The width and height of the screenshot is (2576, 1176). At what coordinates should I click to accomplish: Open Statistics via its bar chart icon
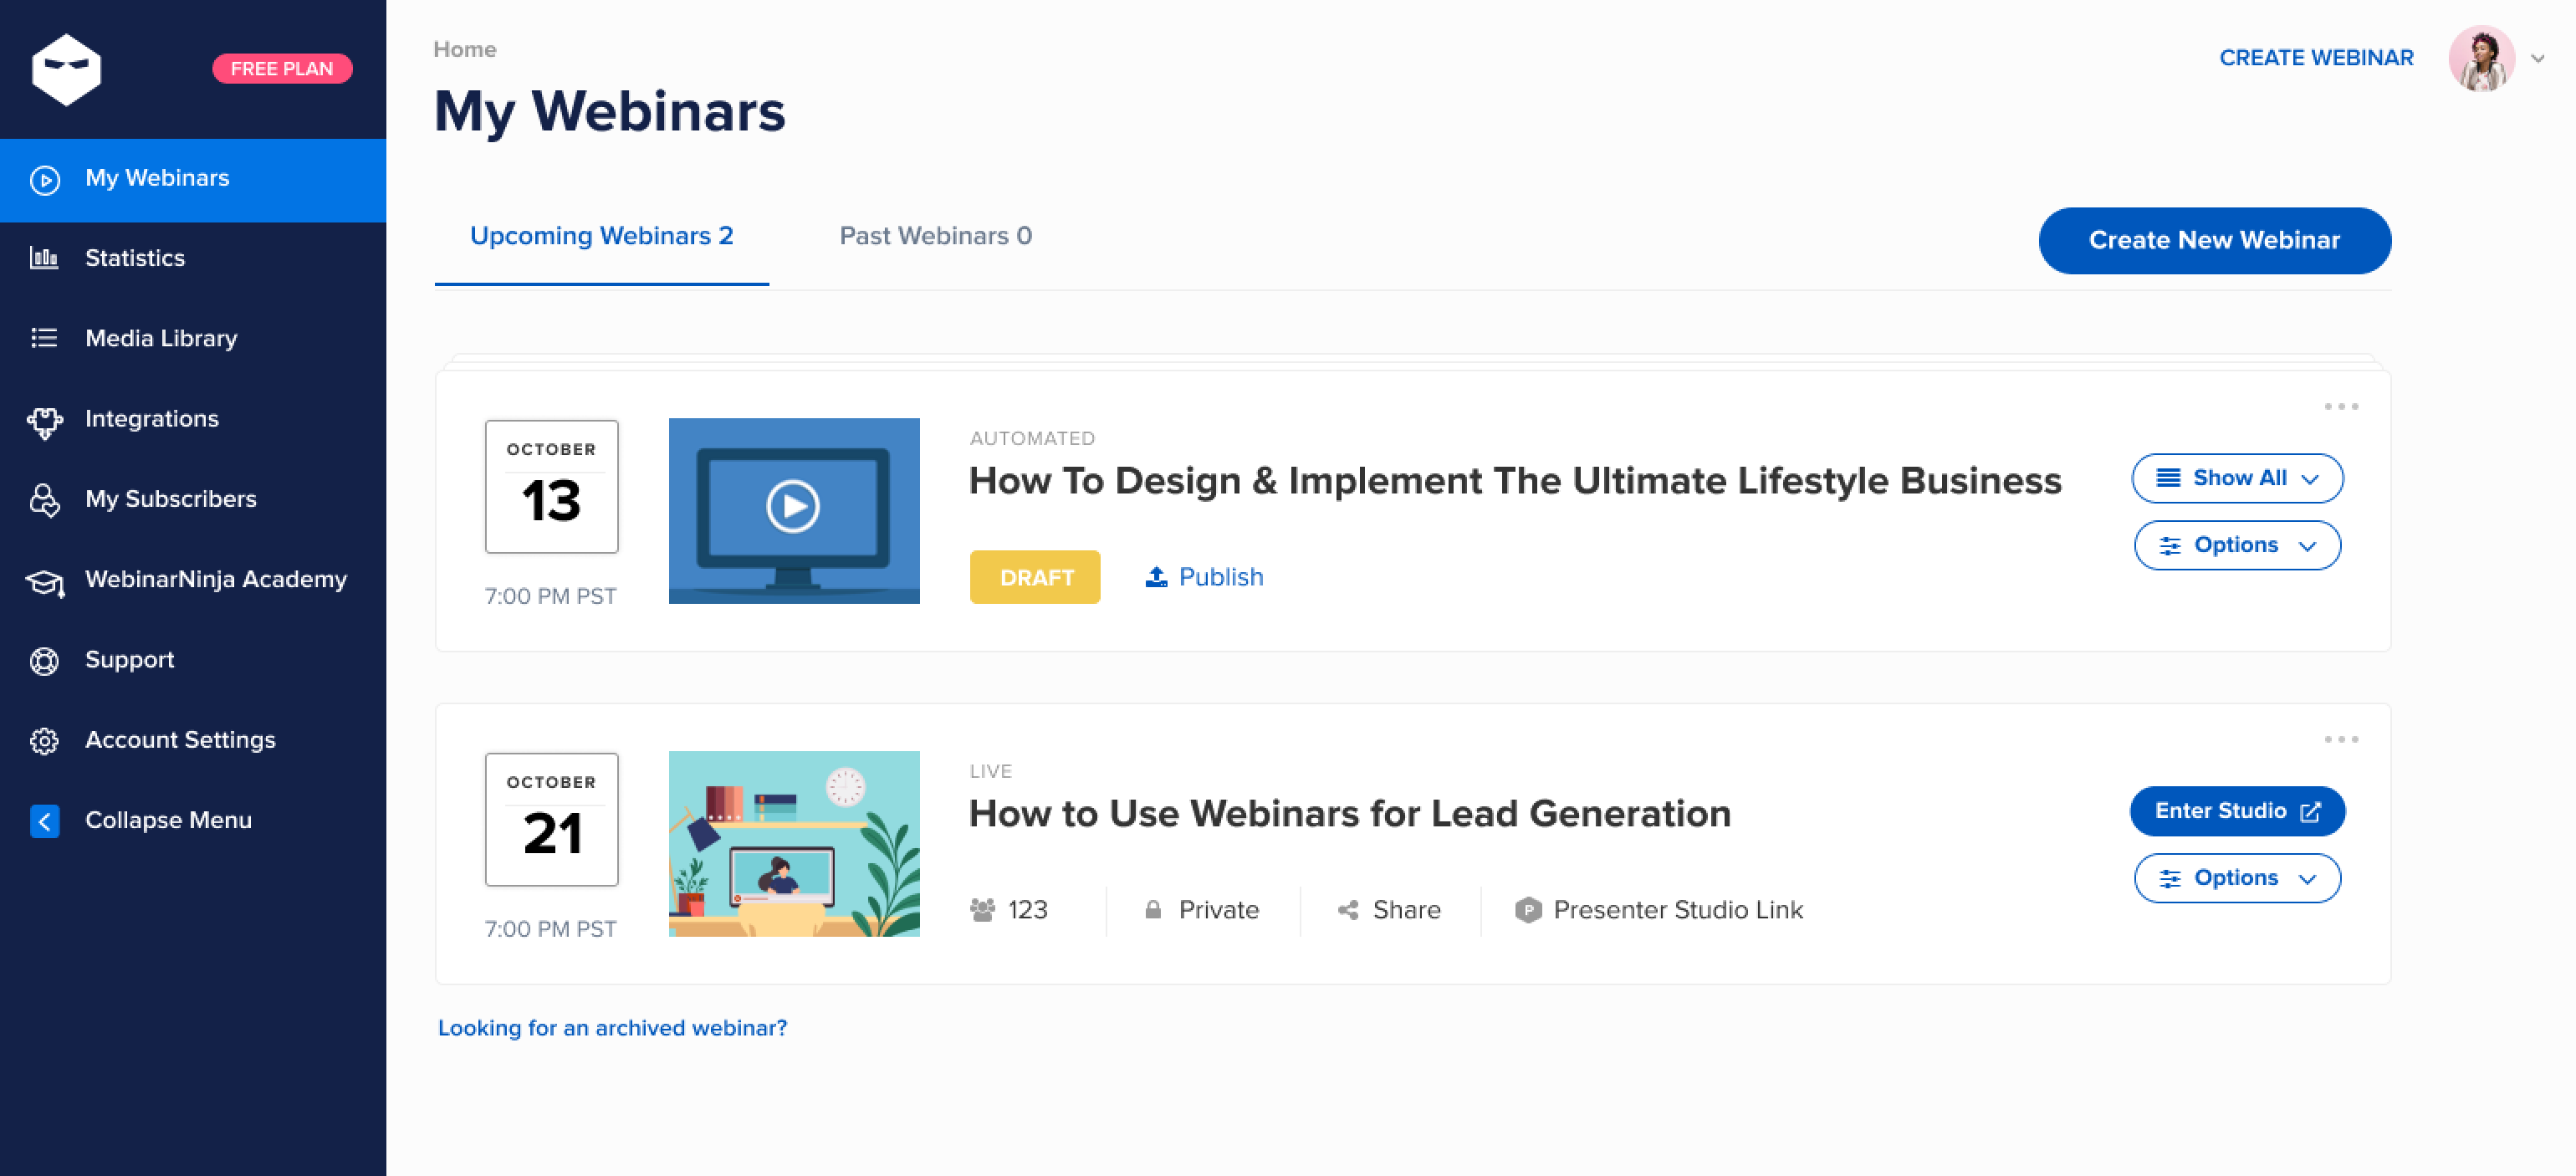(44, 258)
